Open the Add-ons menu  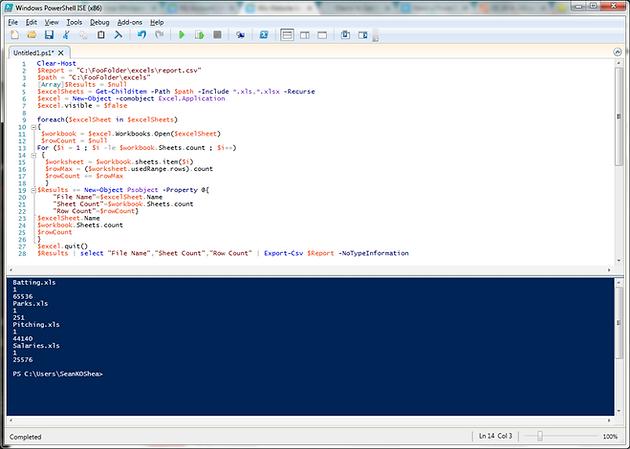(129, 22)
